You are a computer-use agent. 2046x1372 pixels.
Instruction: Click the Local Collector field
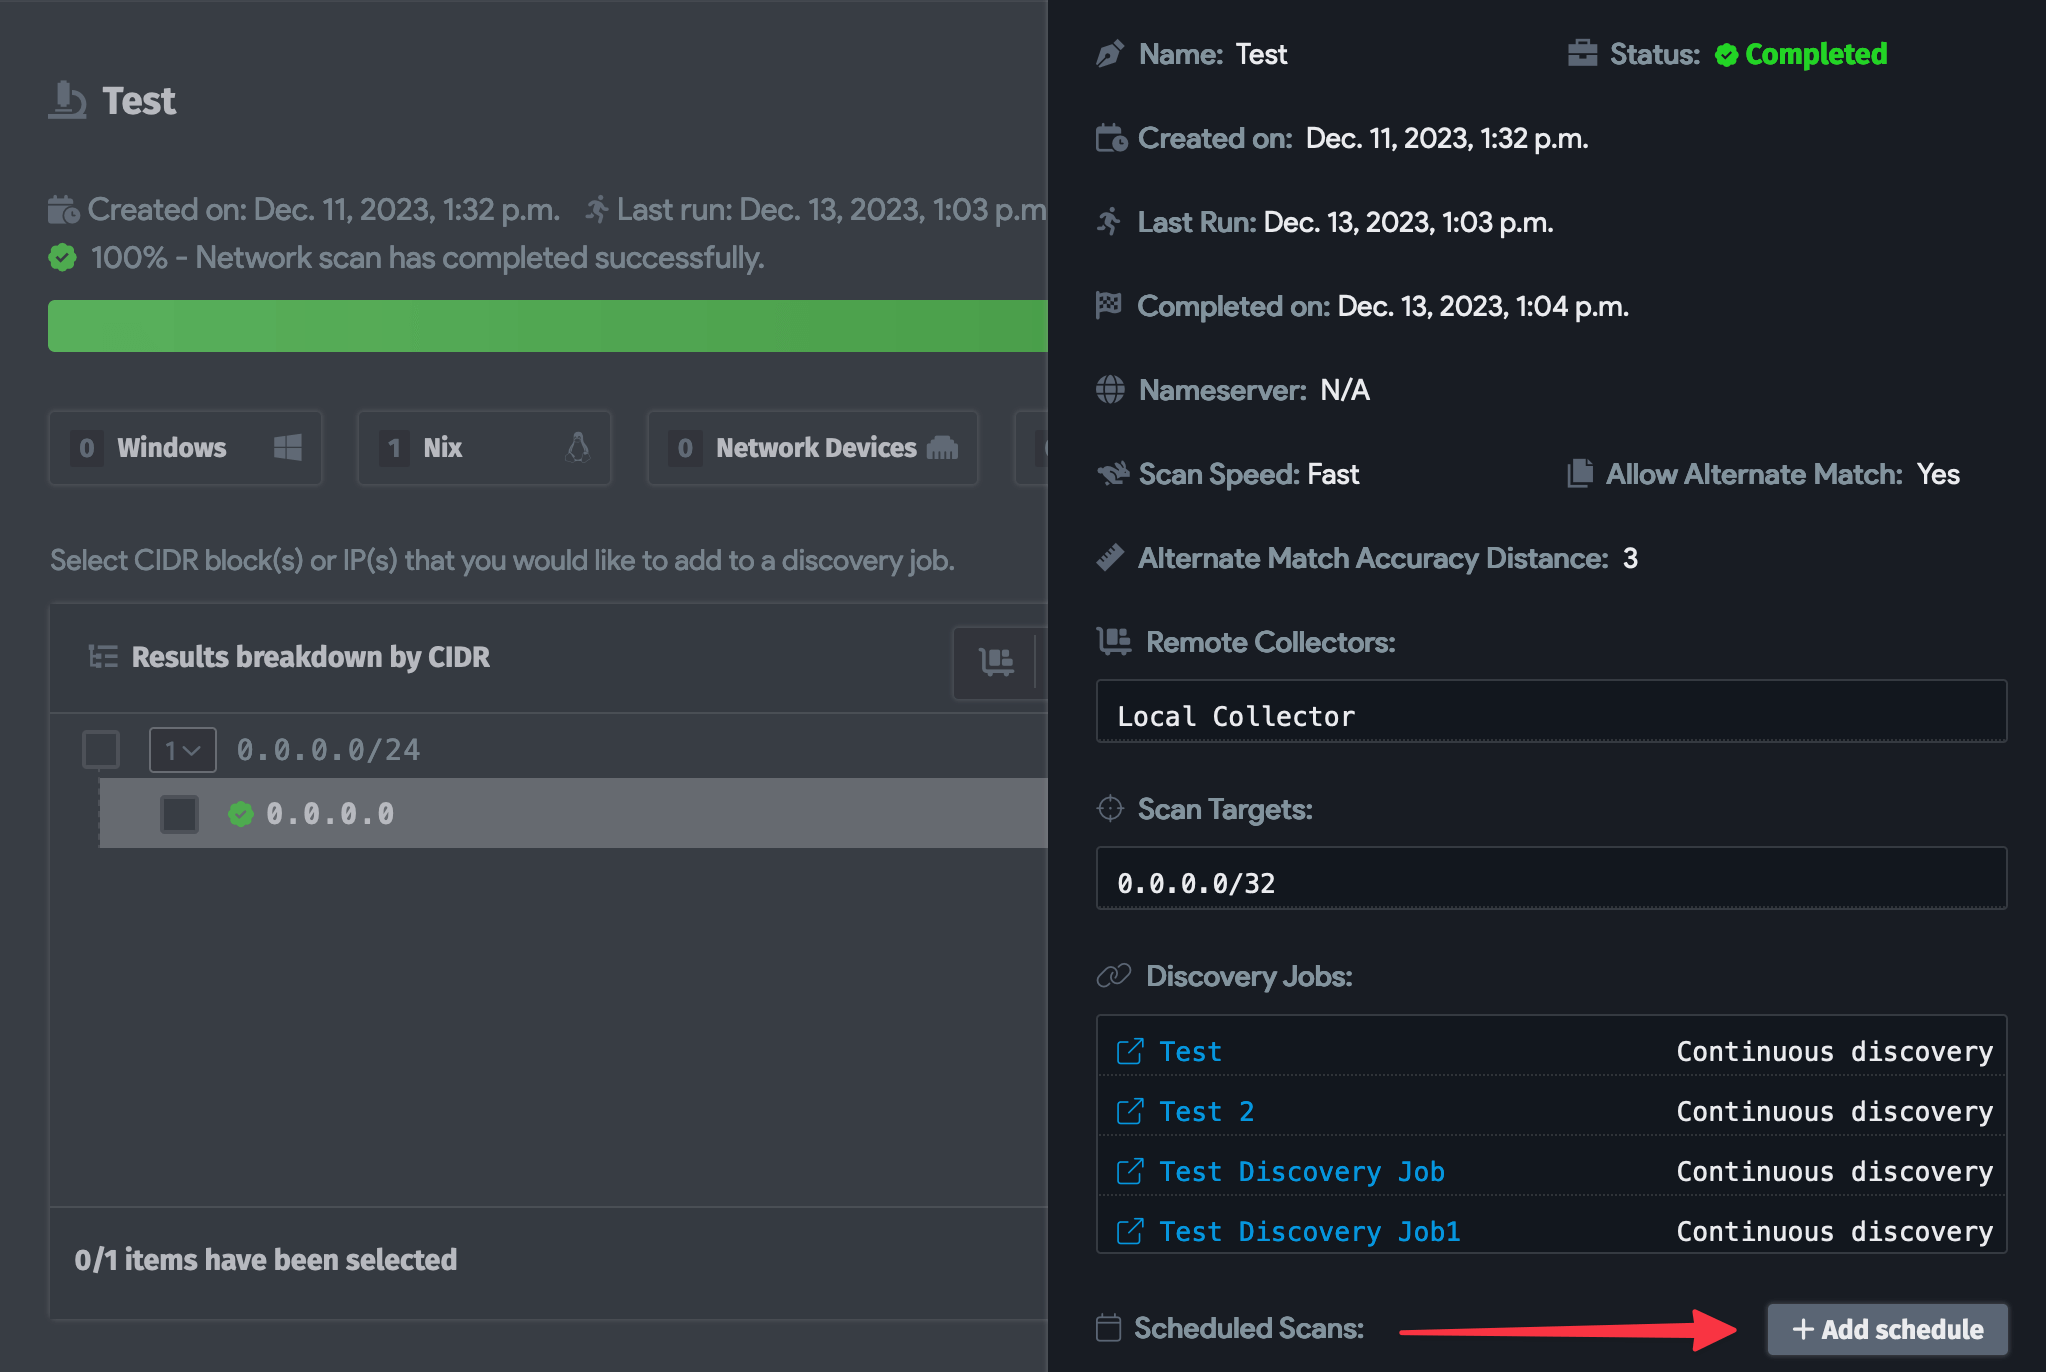[x=1551, y=711]
